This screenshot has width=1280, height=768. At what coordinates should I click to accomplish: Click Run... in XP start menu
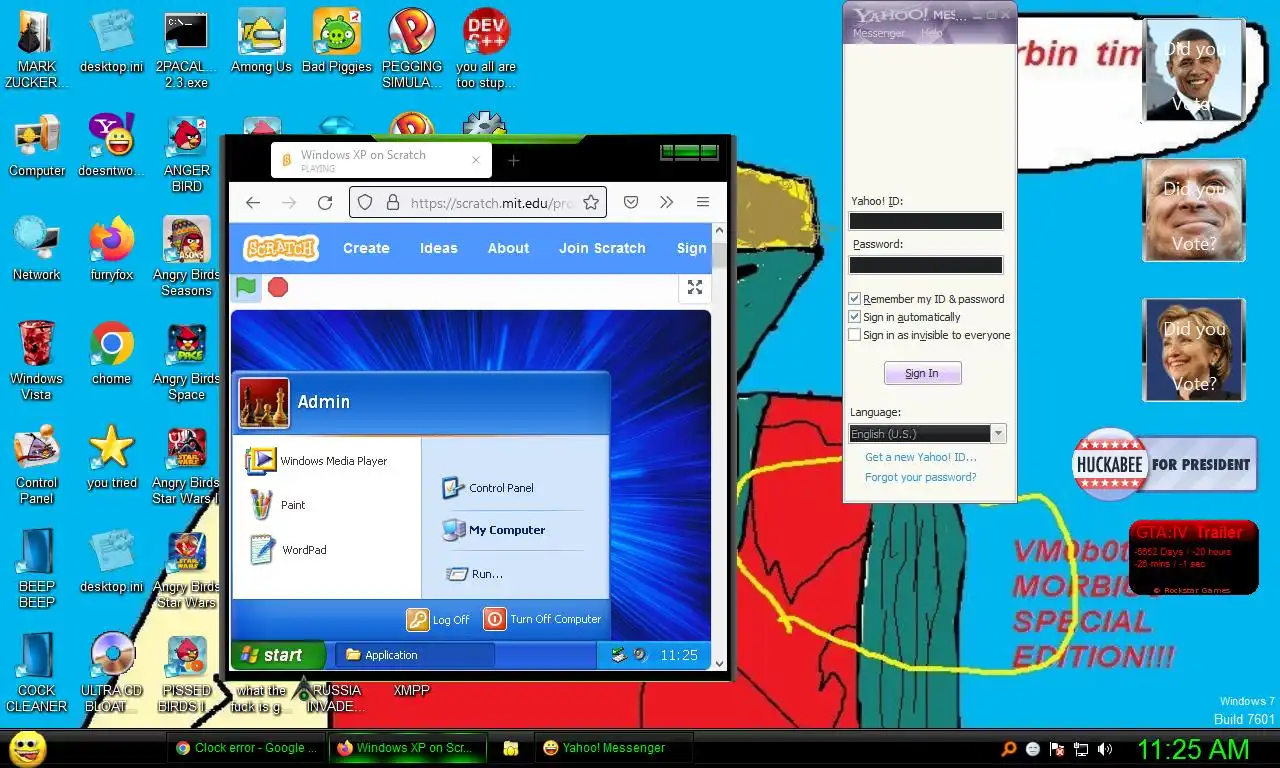(474, 574)
